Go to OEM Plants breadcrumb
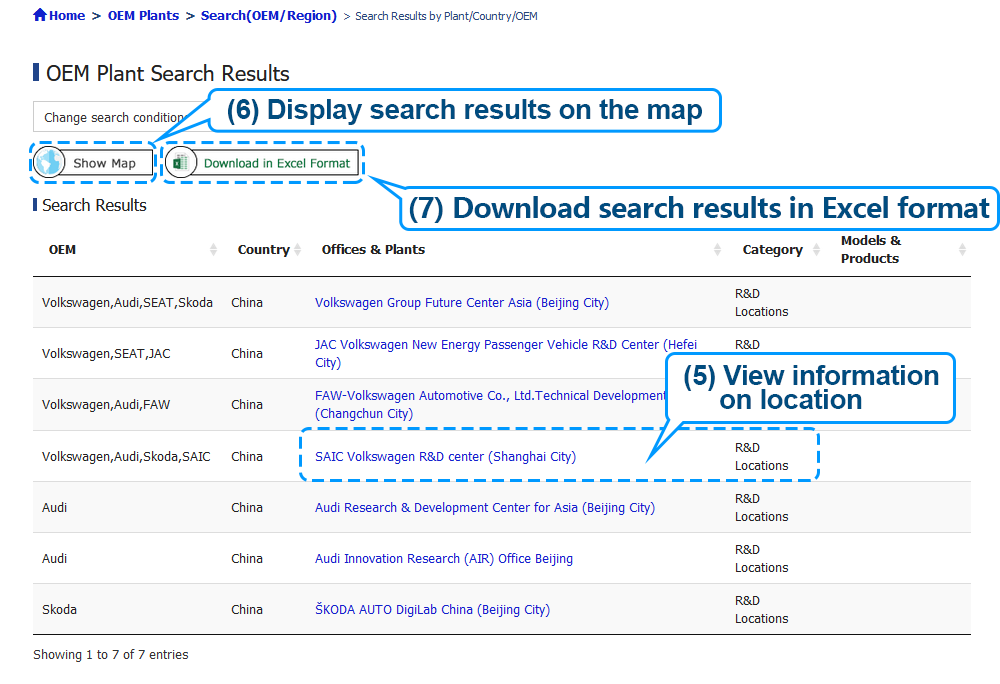The height and width of the screenshot is (684, 1000). 143,16
